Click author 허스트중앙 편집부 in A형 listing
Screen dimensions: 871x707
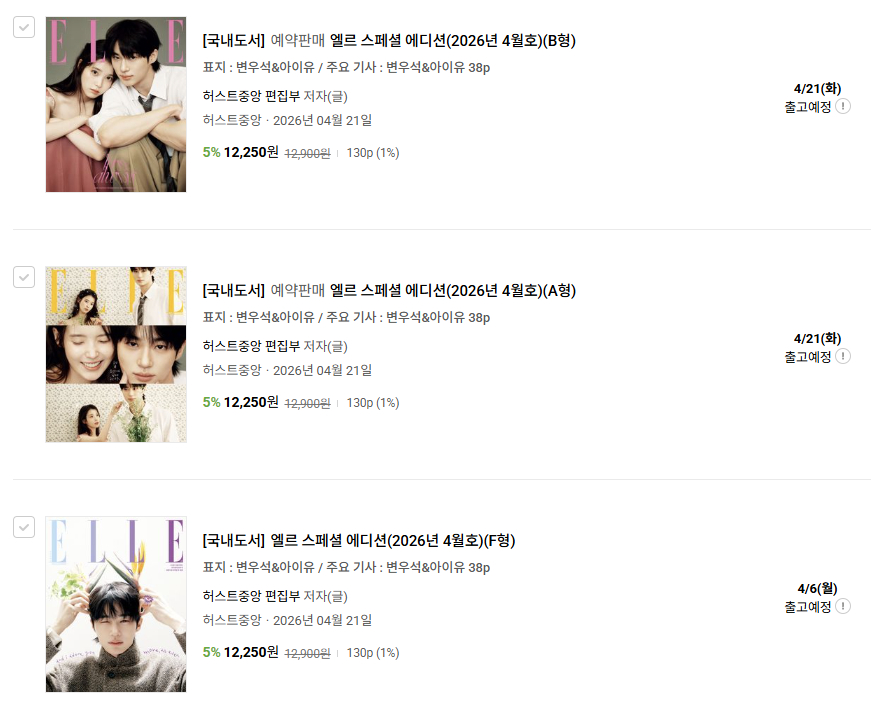(251, 346)
